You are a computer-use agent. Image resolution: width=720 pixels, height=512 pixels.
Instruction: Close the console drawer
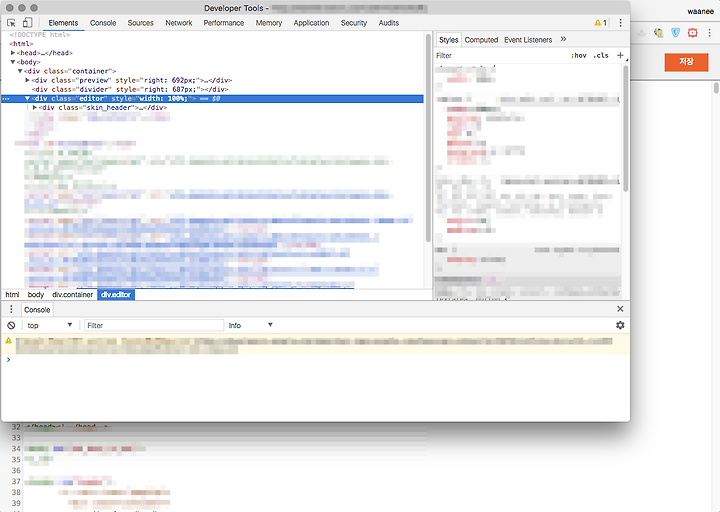click(x=620, y=309)
